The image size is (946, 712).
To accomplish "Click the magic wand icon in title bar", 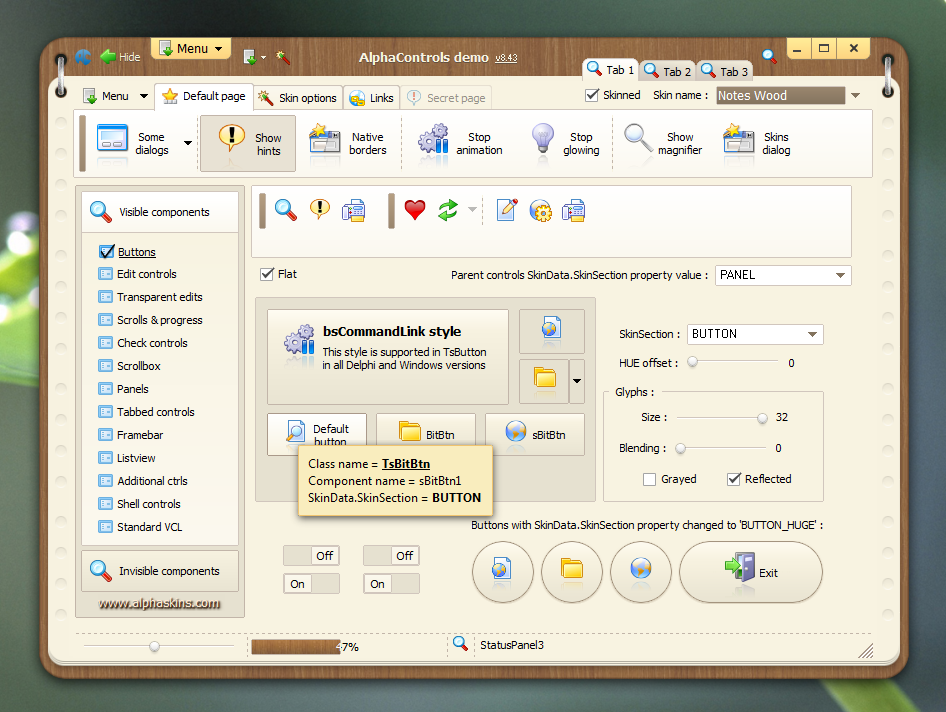I will click(282, 57).
